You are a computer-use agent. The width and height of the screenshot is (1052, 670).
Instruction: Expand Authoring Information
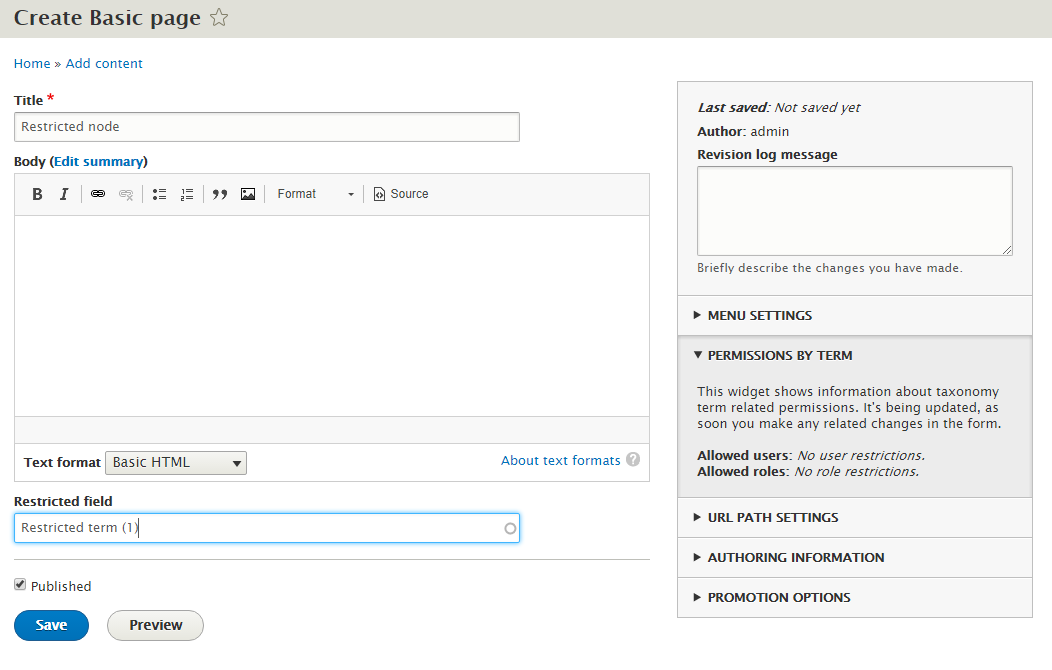click(x=795, y=558)
